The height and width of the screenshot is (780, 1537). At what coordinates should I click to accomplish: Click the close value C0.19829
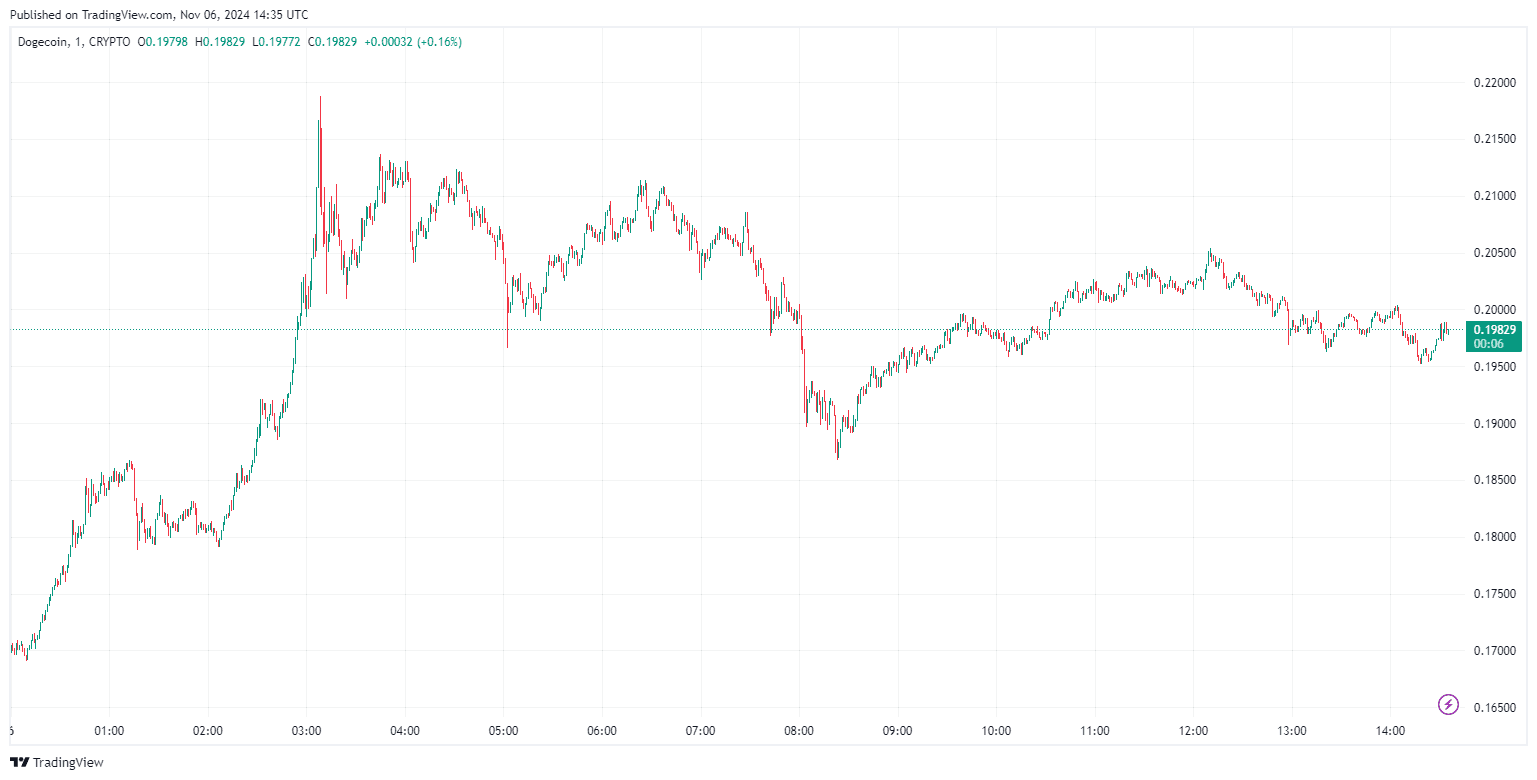[333, 42]
